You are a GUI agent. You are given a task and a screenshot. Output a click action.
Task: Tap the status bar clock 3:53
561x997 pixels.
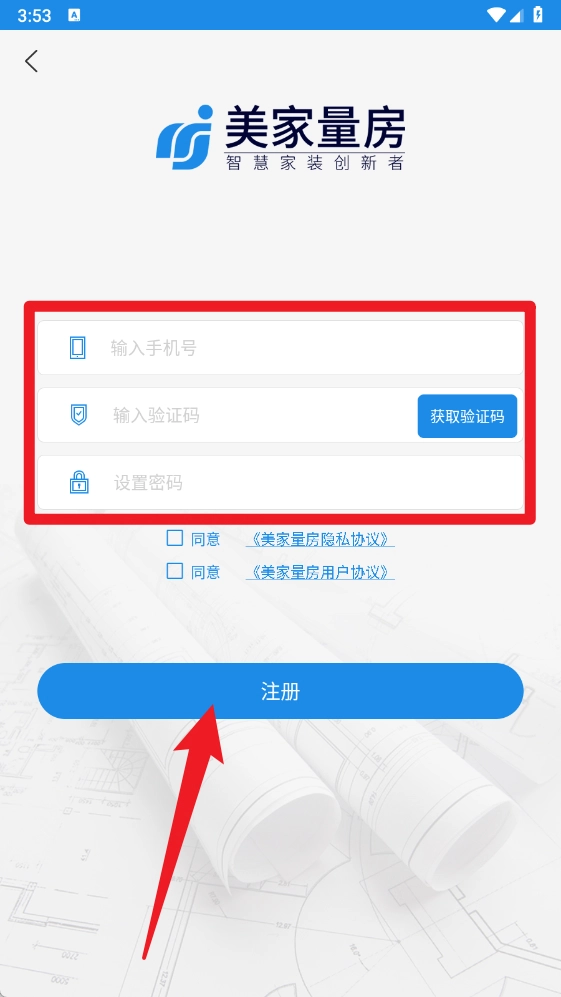pyautogui.click(x=34, y=15)
